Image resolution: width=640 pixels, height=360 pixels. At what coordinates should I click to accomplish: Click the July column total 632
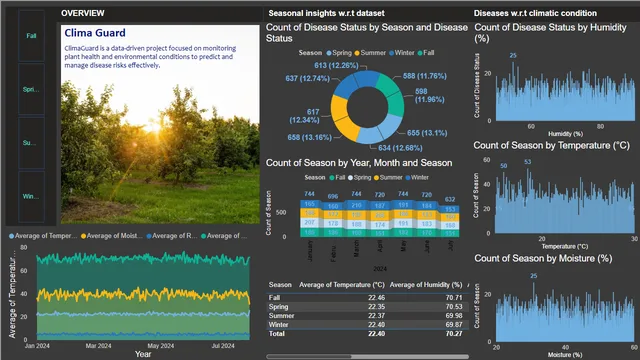pyautogui.click(x=450, y=200)
